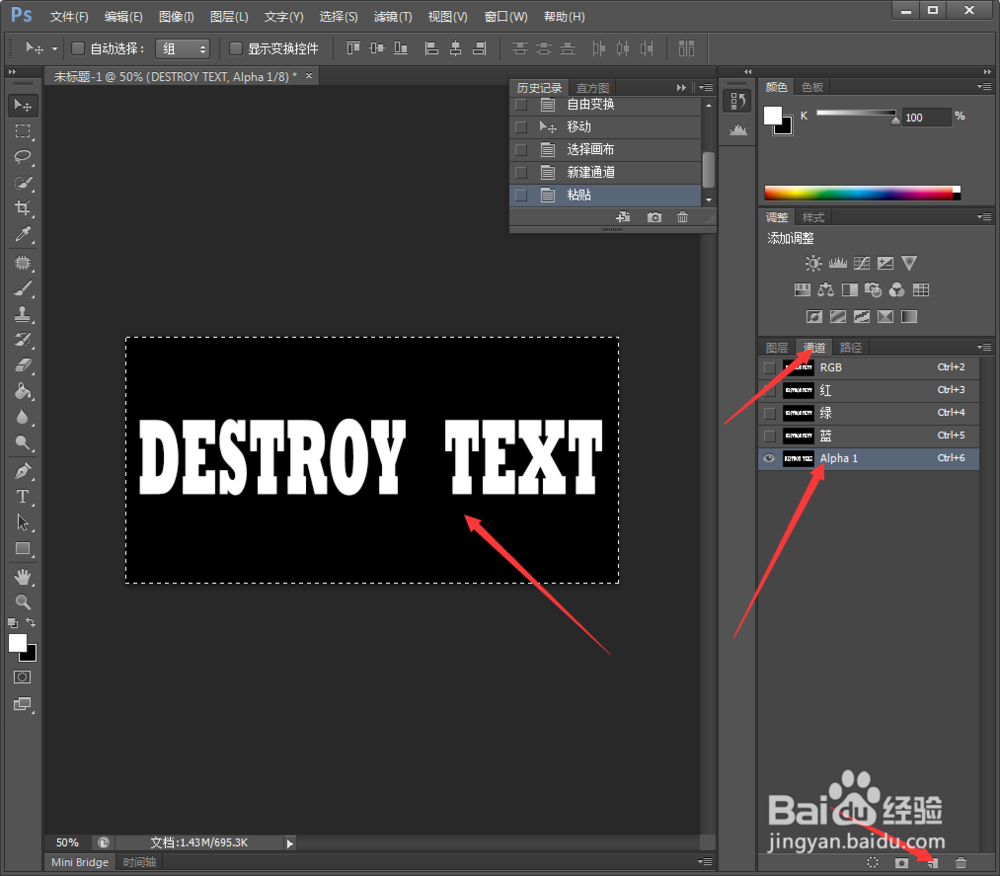Select the Rectangular Marquee tool
This screenshot has height=876, width=1000.
tap(23, 131)
